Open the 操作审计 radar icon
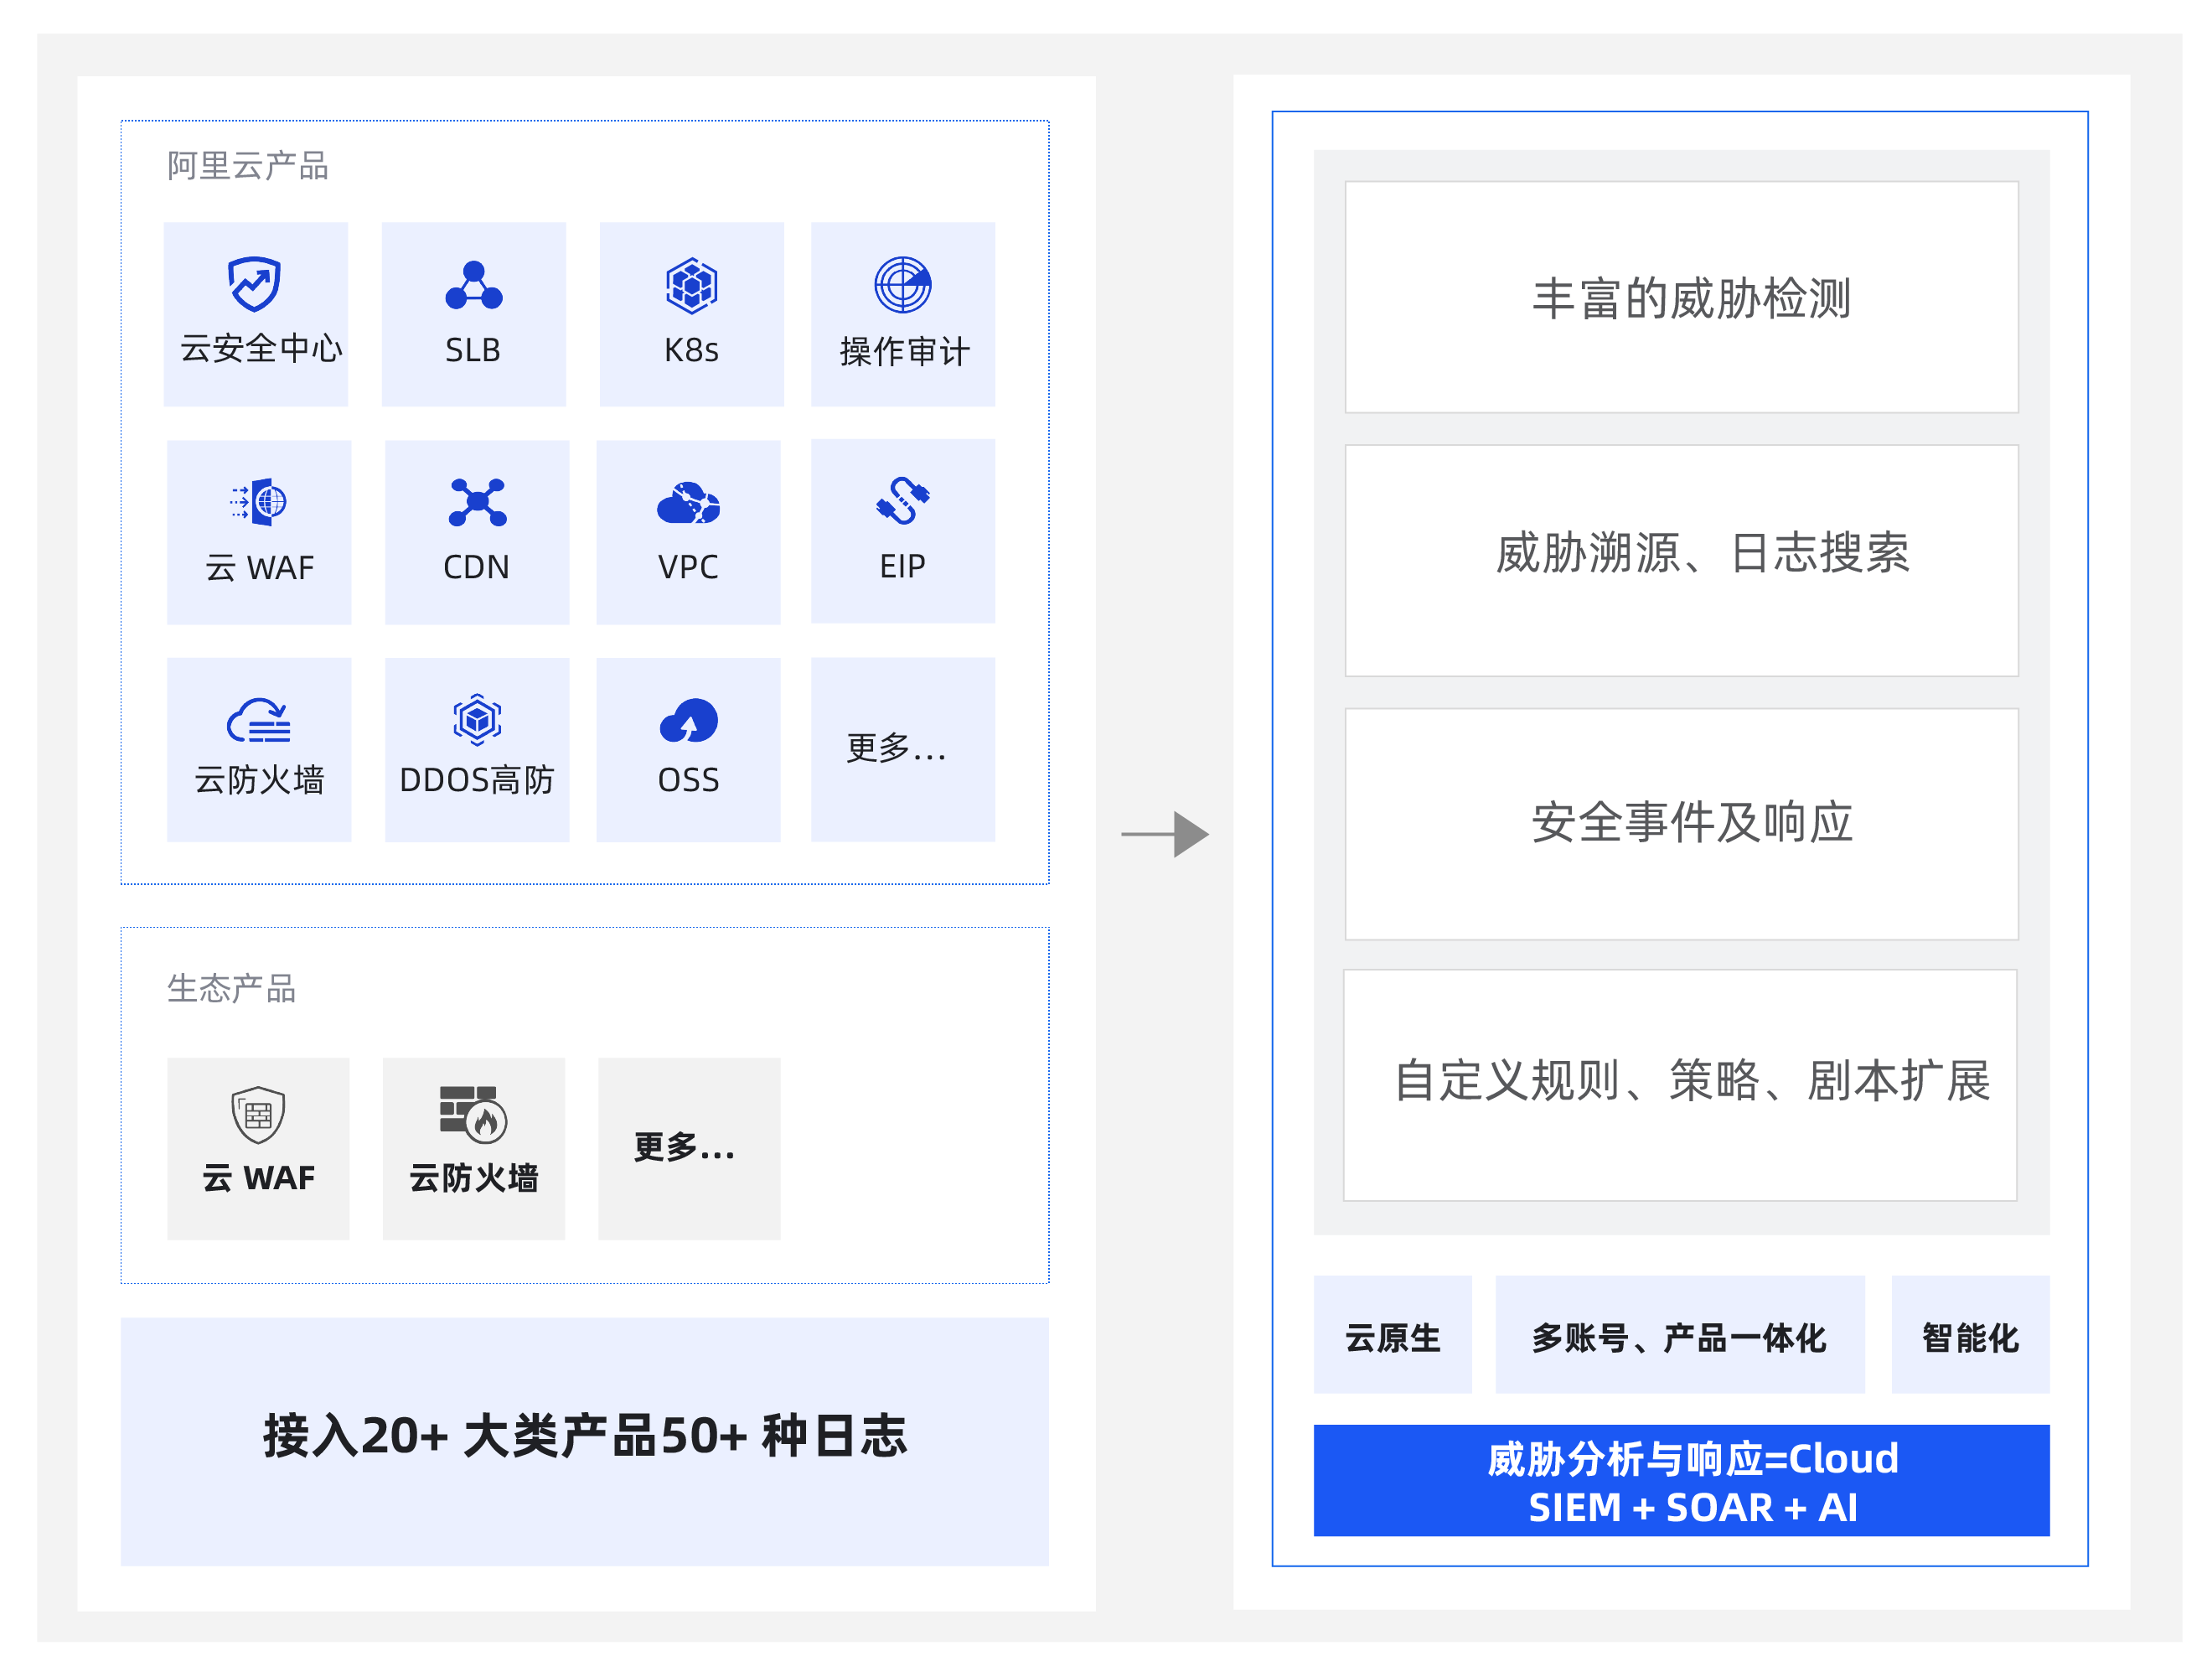 [x=902, y=285]
